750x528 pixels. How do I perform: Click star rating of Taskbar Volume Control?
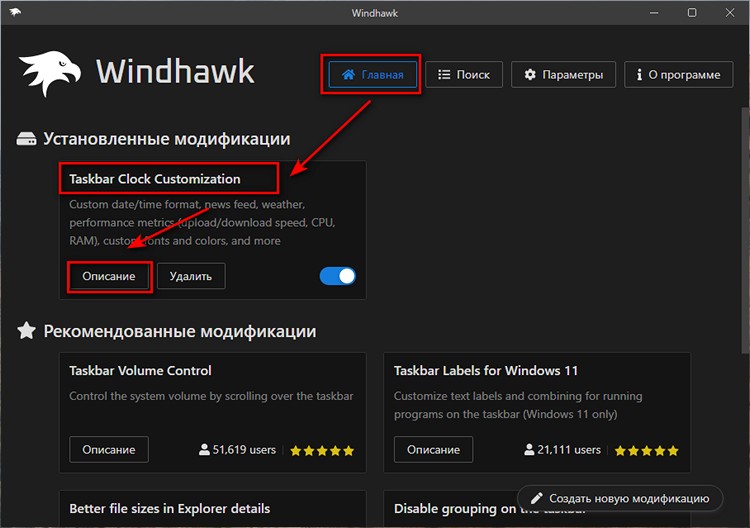tap(322, 451)
